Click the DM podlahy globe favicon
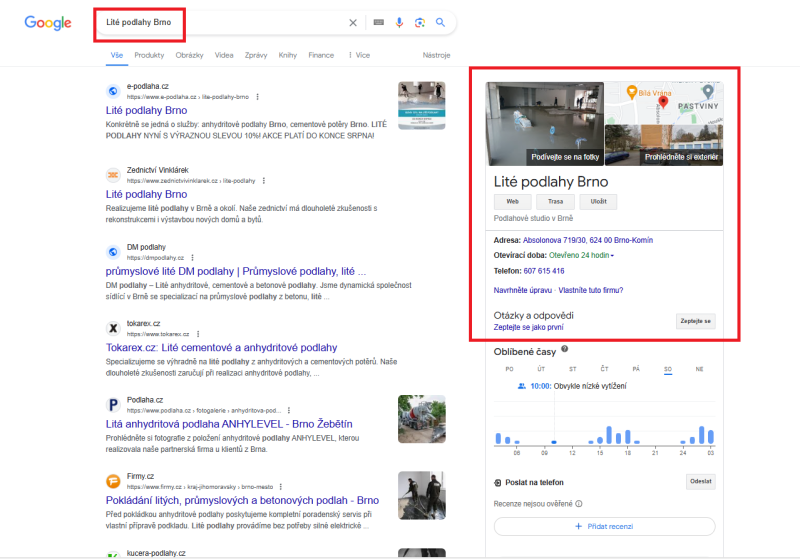 (x=113, y=252)
